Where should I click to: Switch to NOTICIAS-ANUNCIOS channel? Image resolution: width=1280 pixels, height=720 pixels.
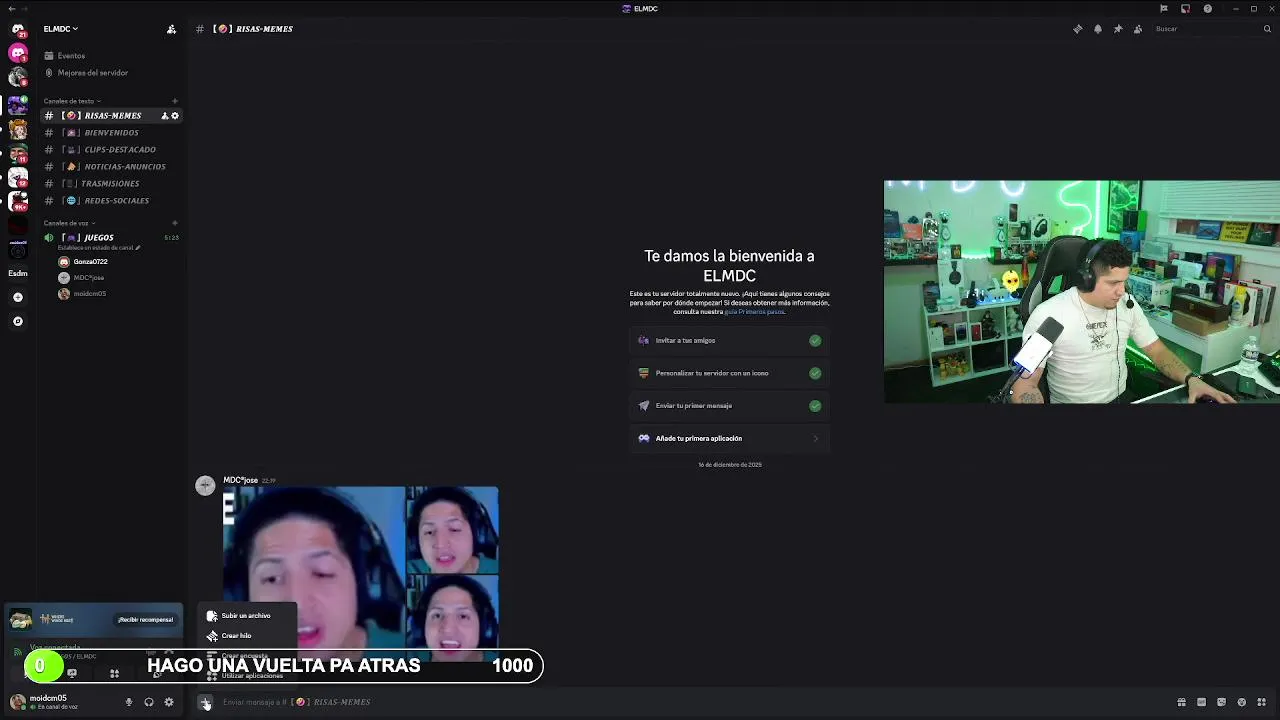[x=111, y=167]
